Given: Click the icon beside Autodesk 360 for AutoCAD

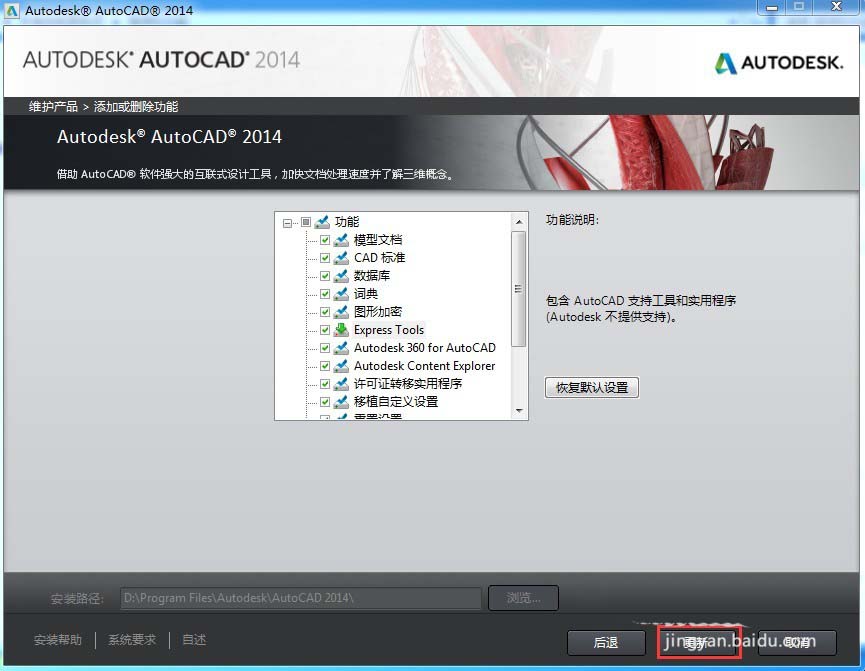Looking at the screenshot, I should point(341,348).
